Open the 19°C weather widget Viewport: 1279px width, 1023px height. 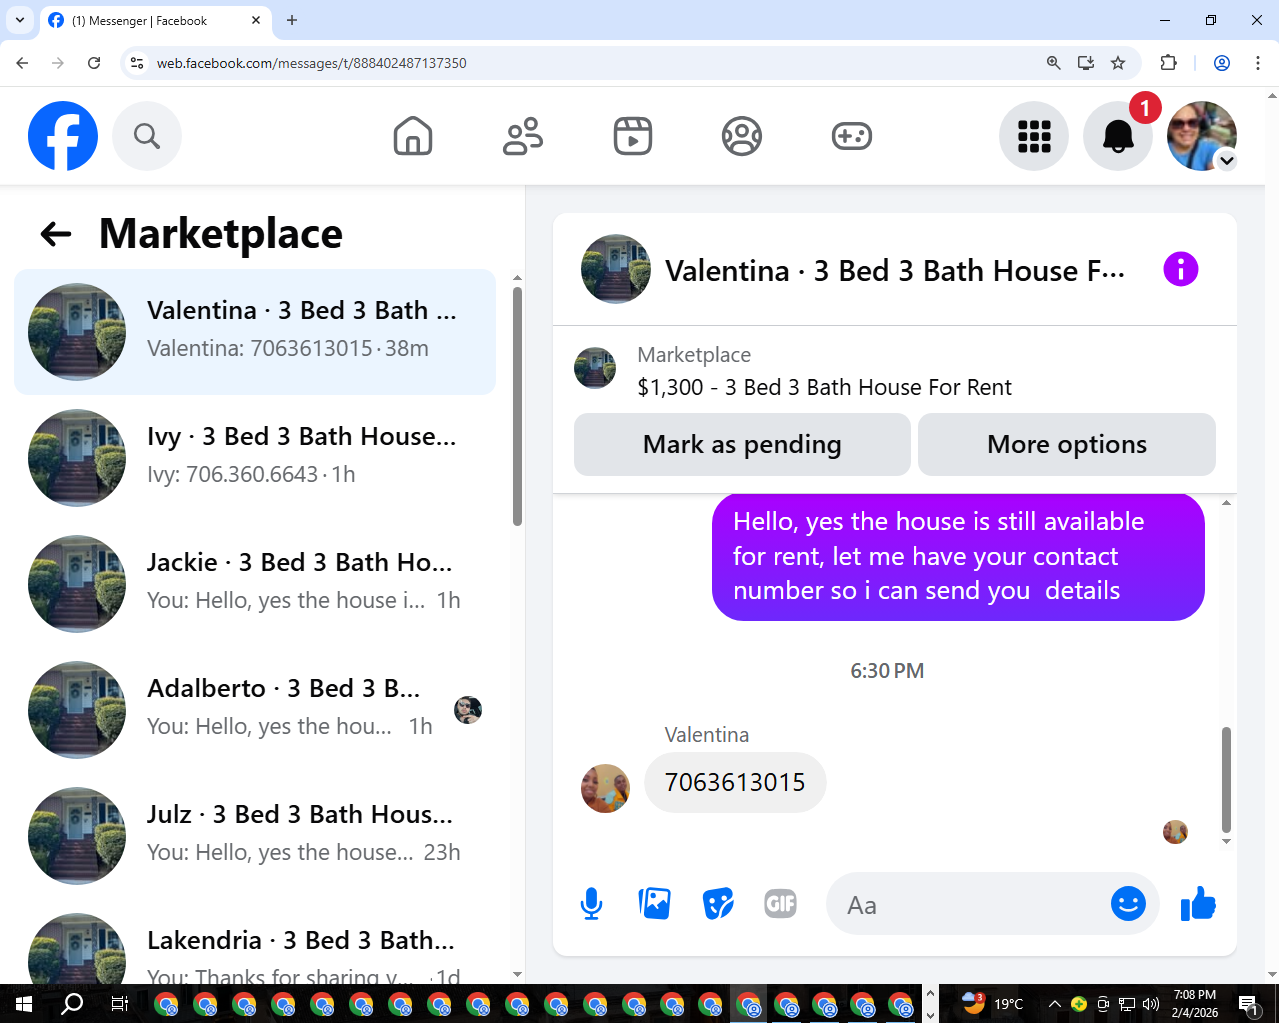coord(992,1003)
